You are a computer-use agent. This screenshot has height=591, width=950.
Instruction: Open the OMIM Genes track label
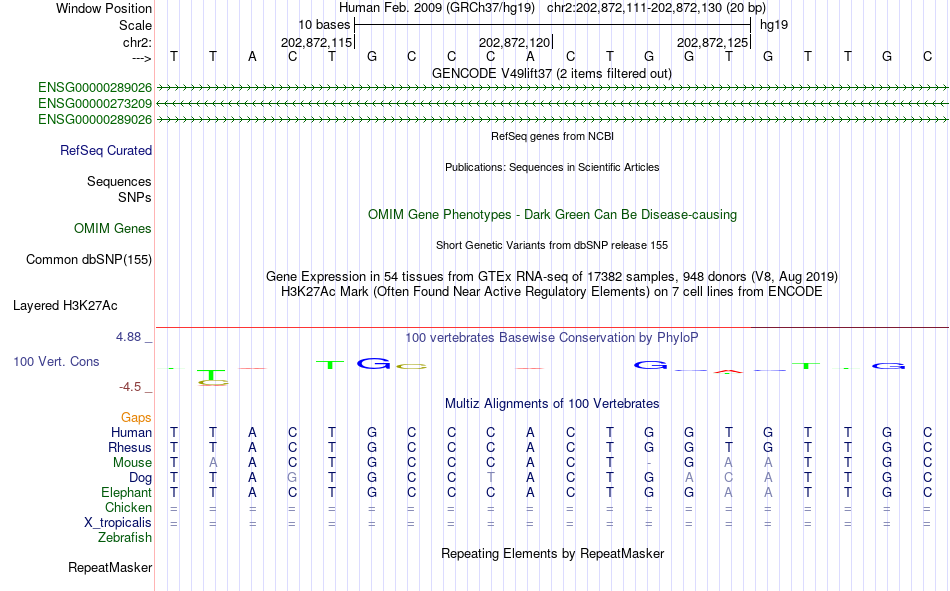[x=113, y=229]
